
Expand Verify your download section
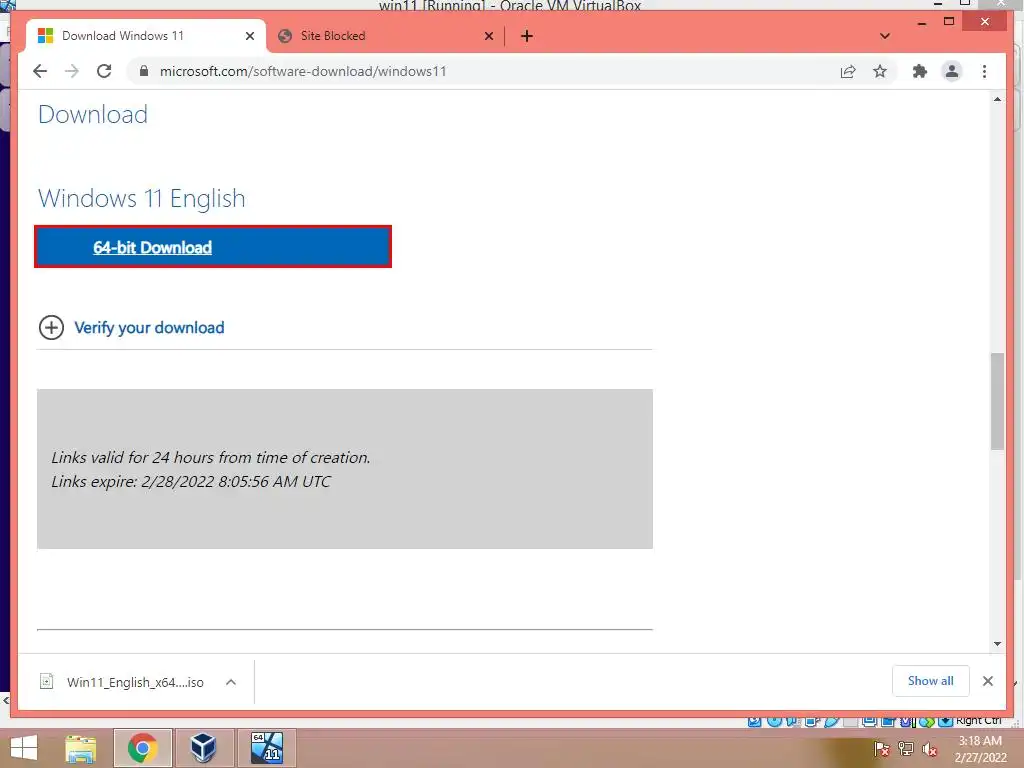click(51, 327)
